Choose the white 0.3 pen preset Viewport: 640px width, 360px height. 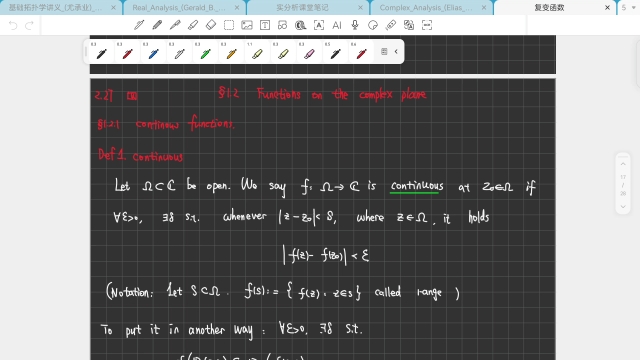pos(180,52)
